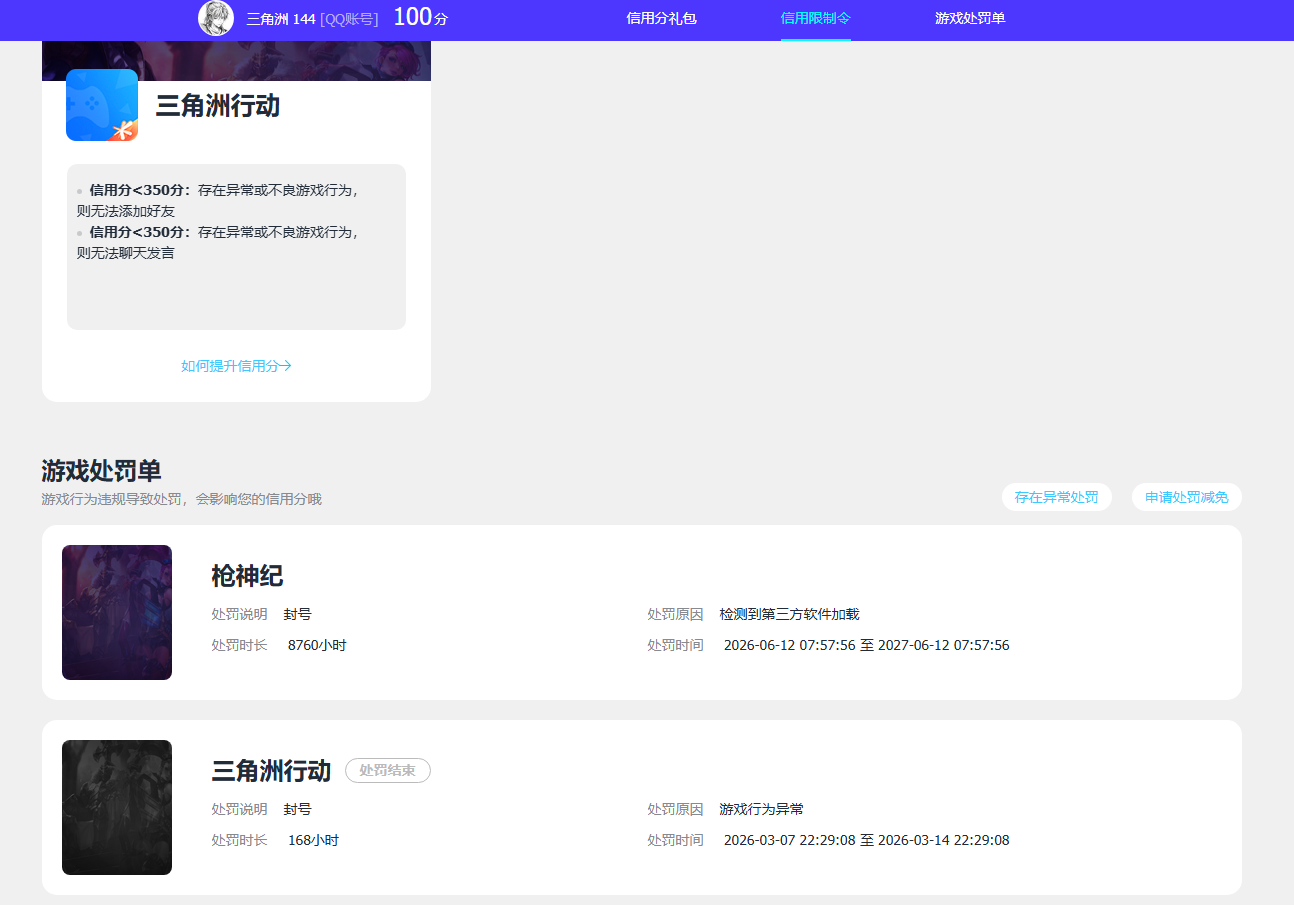Click the date range starting 2026-03-07
This screenshot has width=1294, height=905.
pos(866,841)
